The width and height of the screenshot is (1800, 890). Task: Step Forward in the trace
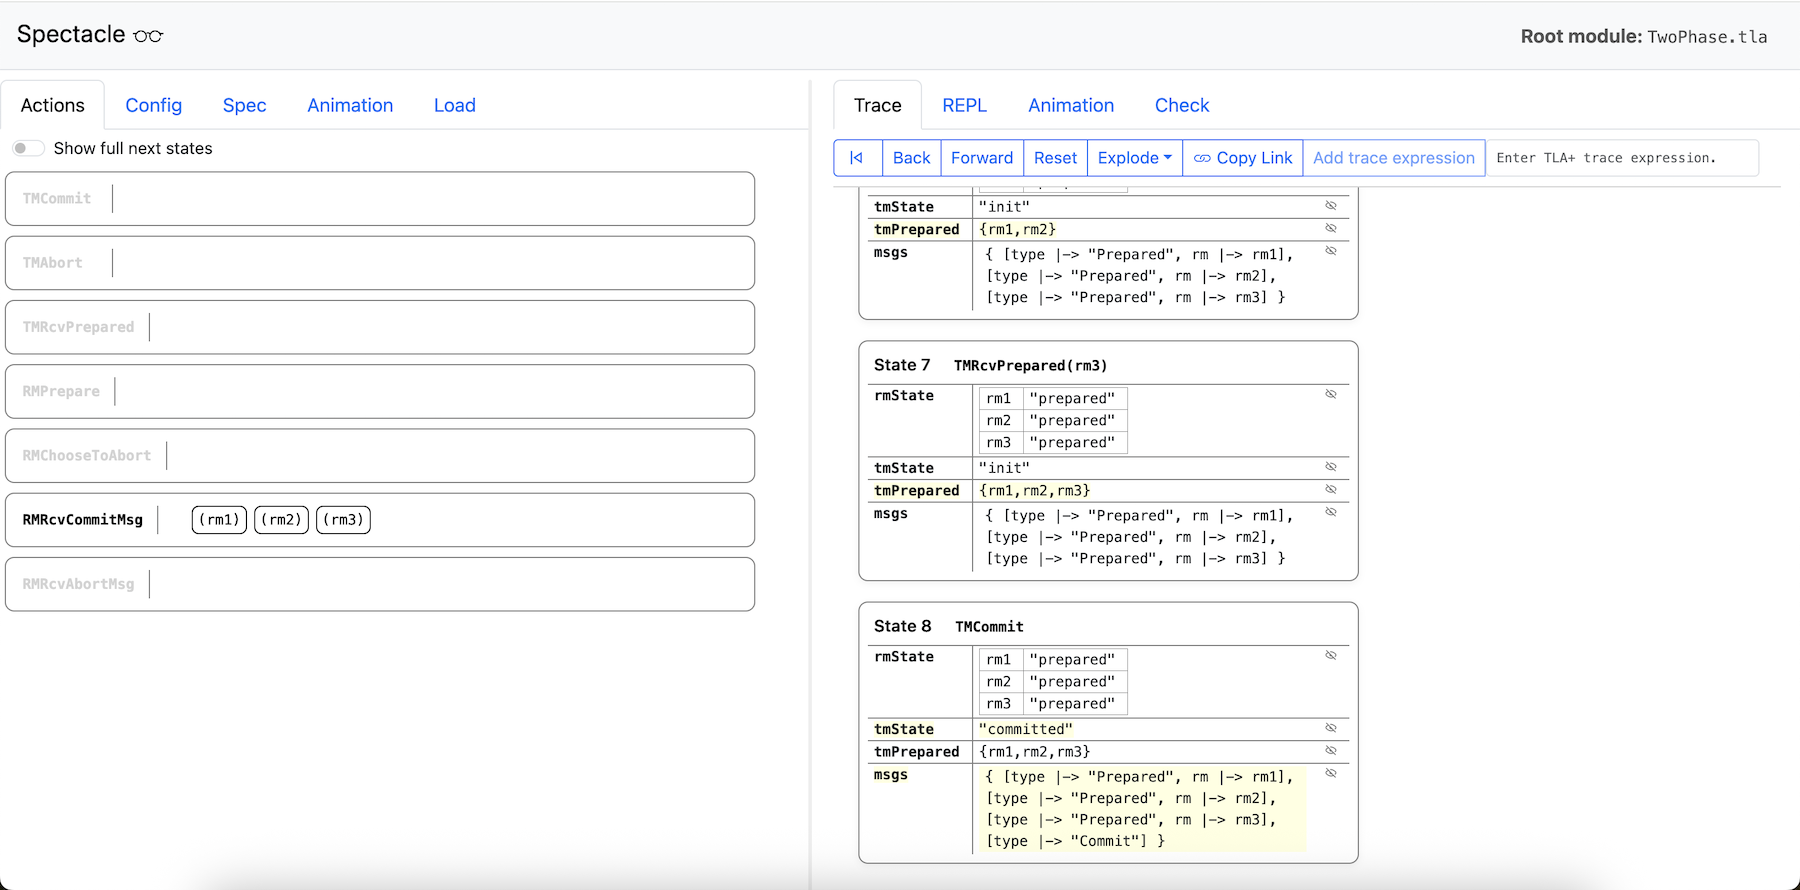(x=981, y=158)
